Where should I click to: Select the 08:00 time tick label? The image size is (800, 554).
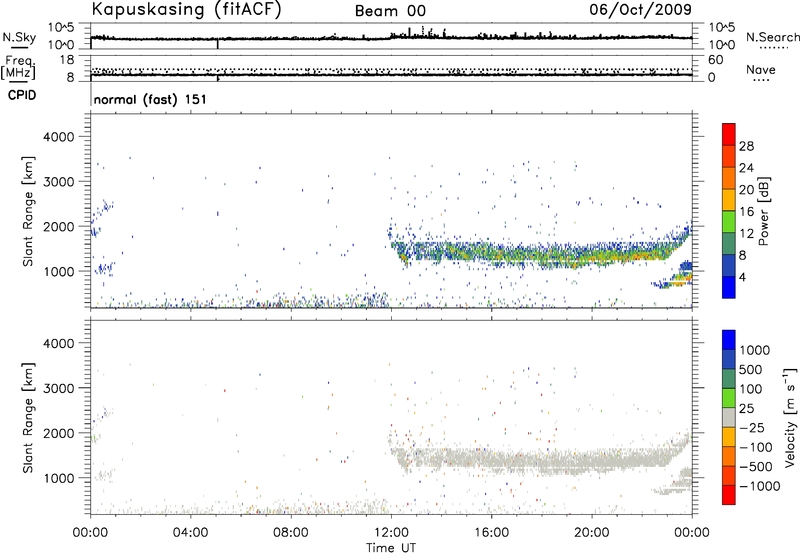tap(291, 533)
